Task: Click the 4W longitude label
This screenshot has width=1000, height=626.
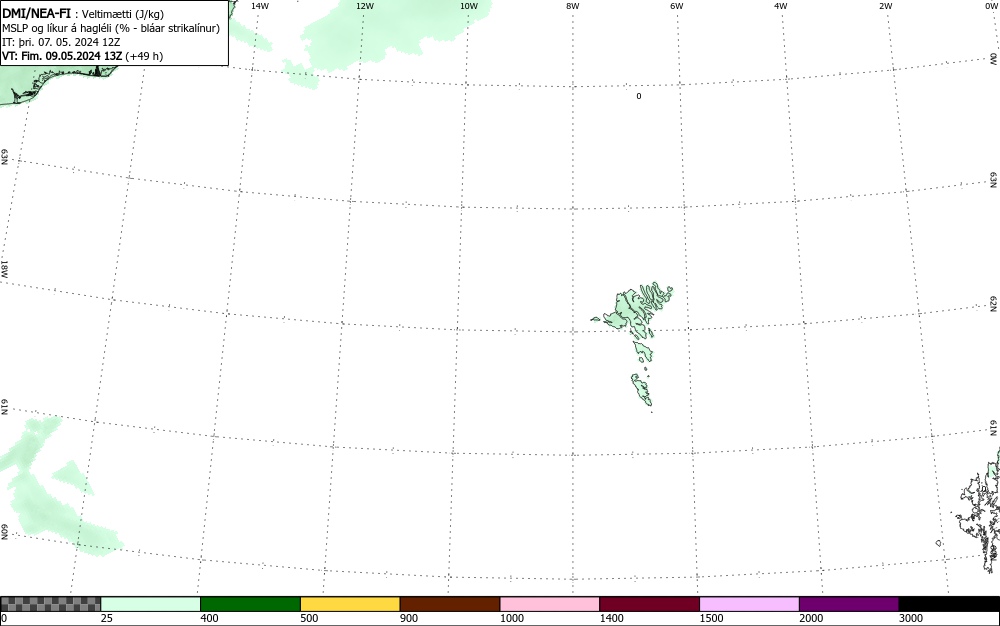Action: (781, 6)
